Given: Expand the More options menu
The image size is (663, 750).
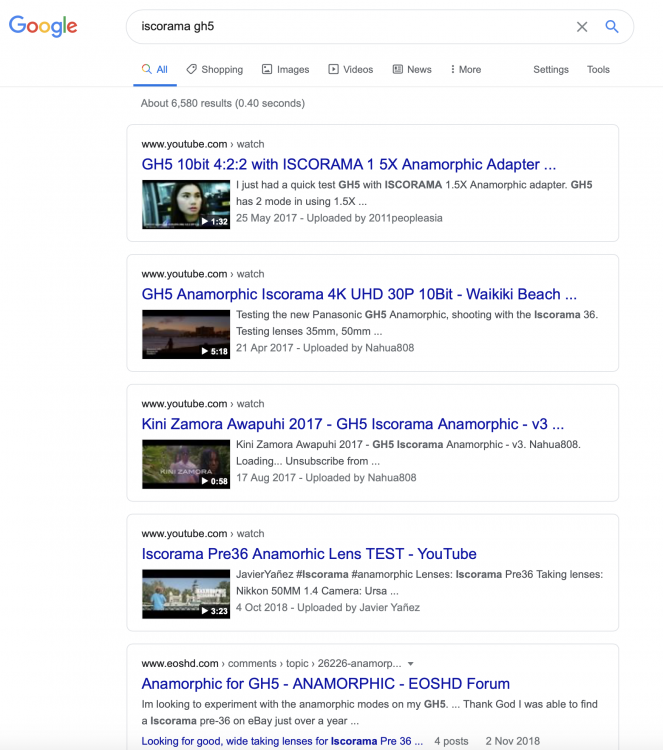Looking at the screenshot, I should (465, 70).
